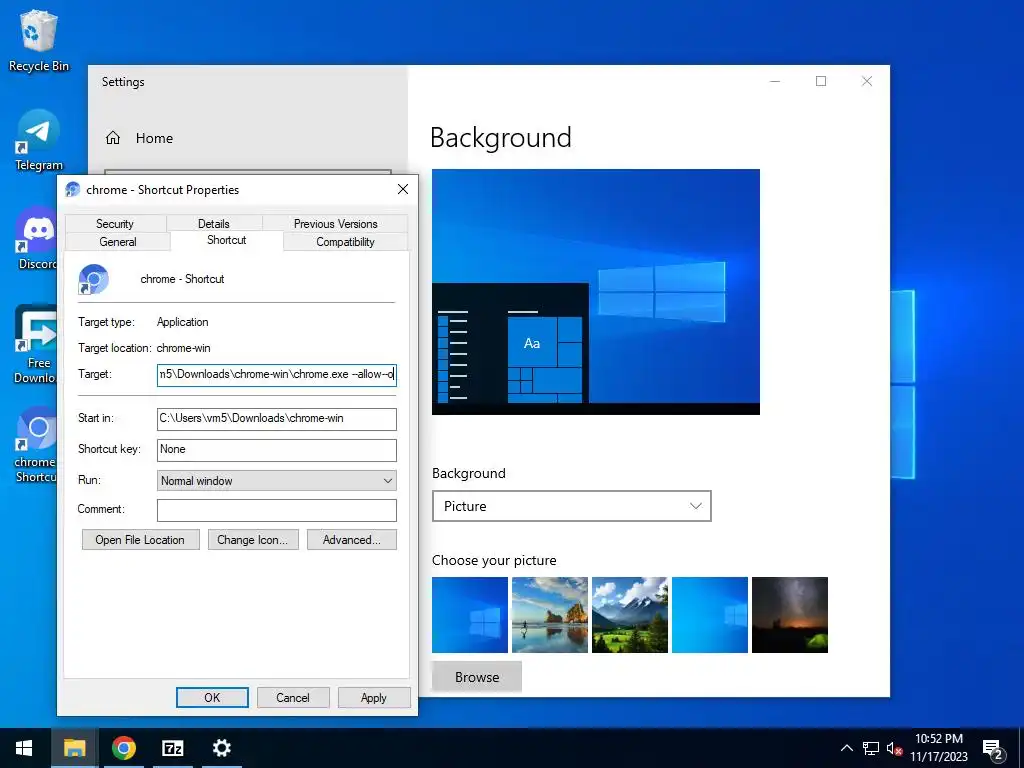Screen dimensions: 1024x768
Task: Expand the Run Normal window dropdown
Action: click(x=276, y=481)
